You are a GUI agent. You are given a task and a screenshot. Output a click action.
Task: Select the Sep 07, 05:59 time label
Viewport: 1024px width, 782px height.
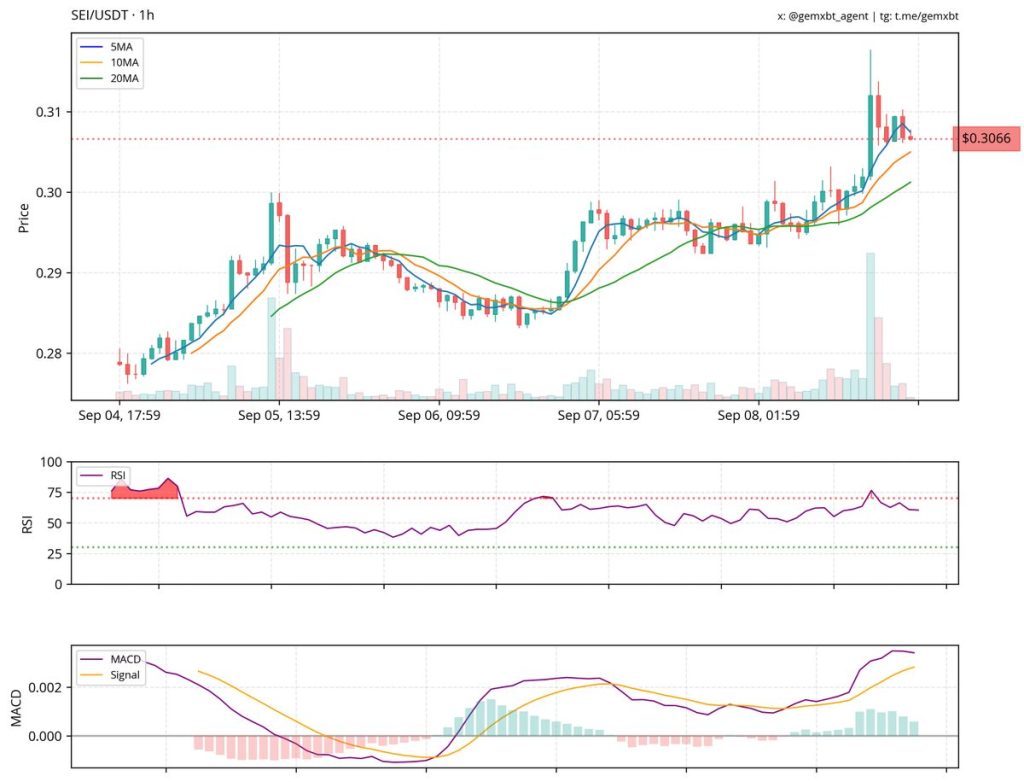[599, 414]
